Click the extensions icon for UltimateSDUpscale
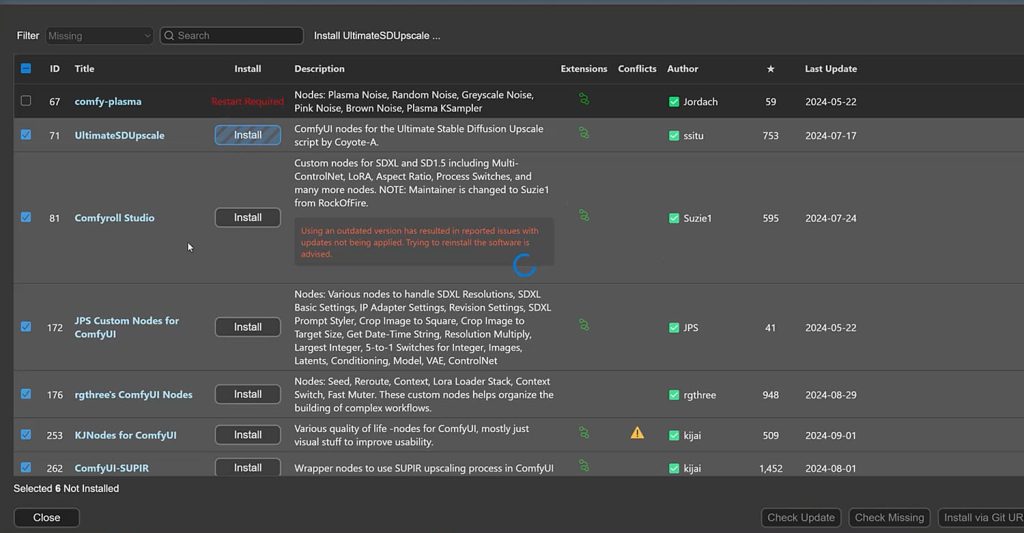Viewport: 1024px width, 533px height. (584, 132)
